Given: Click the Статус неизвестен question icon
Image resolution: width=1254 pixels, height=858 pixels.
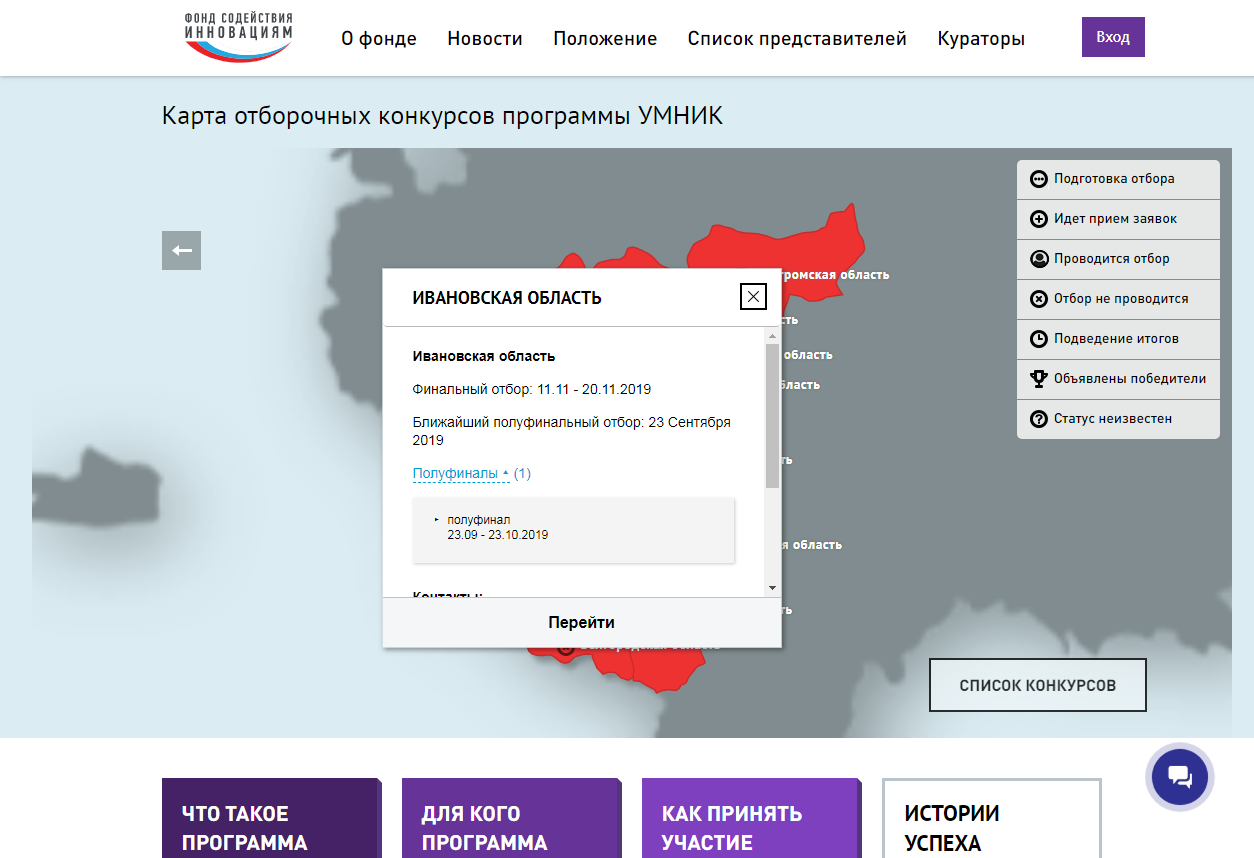Looking at the screenshot, I should point(1039,419).
